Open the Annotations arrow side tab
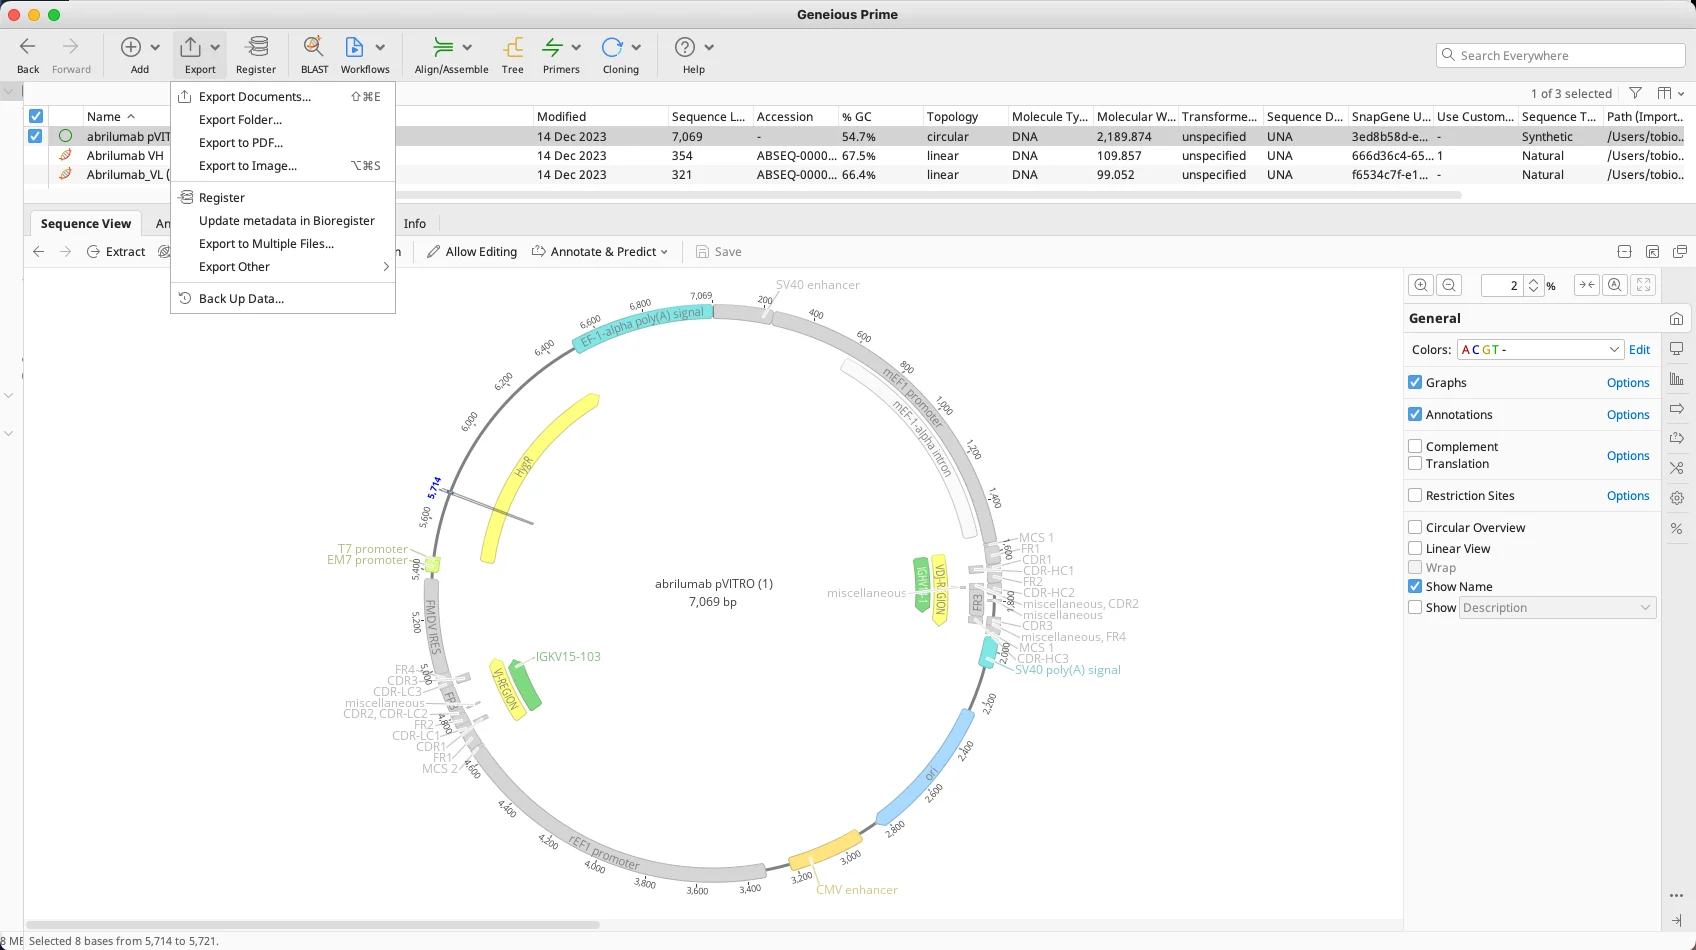The height and width of the screenshot is (950, 1696). point(1677,408)
